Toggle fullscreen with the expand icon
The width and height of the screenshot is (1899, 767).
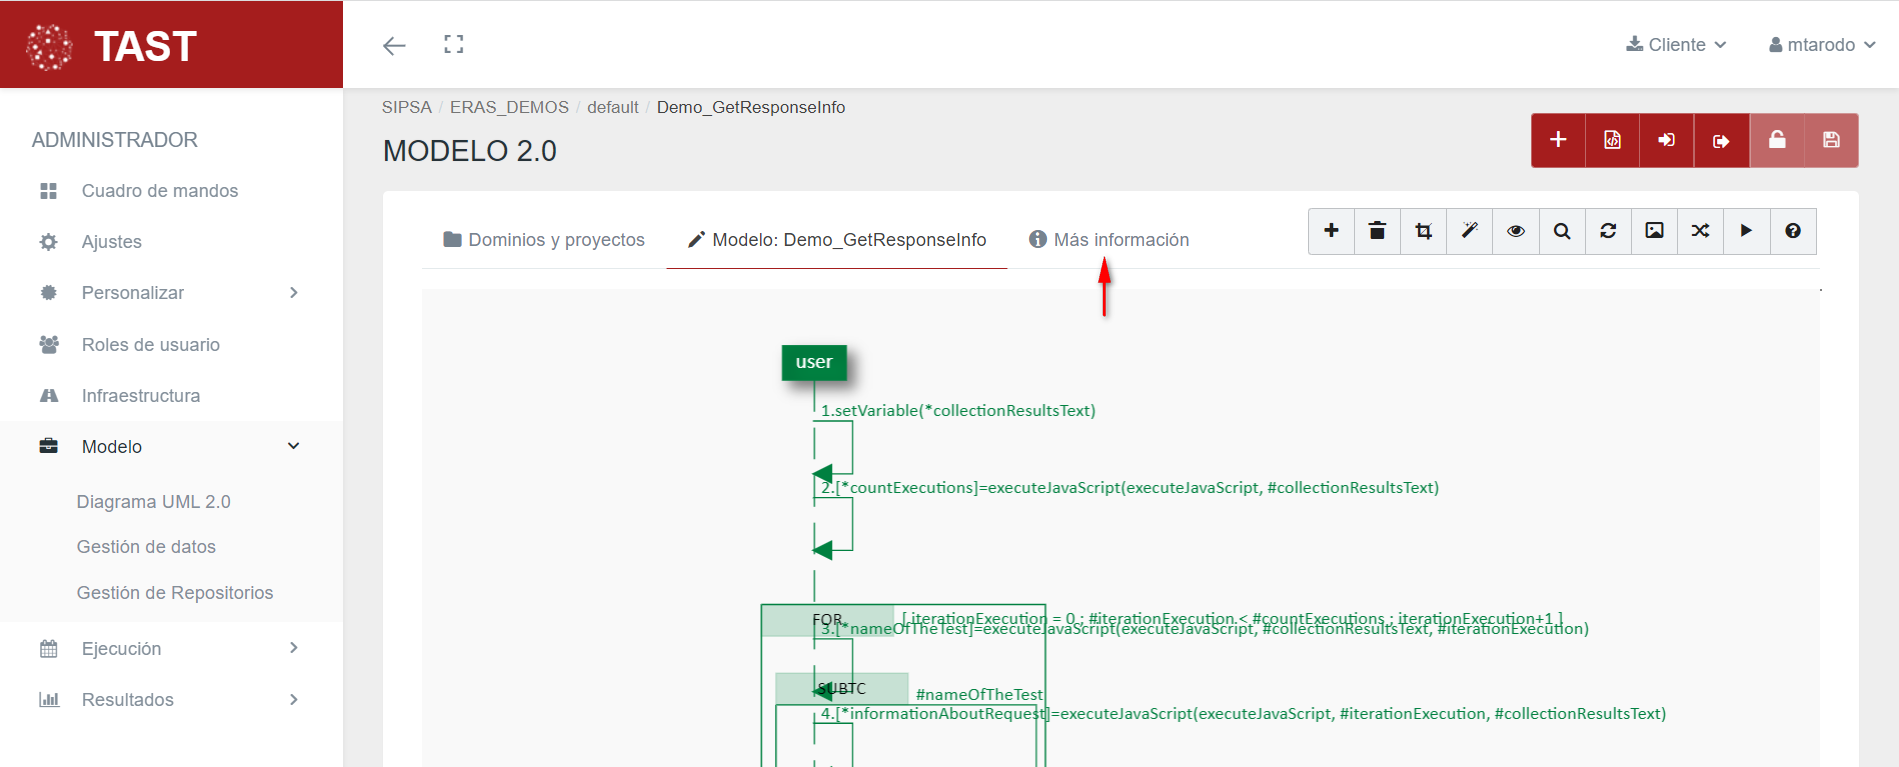point(454,44)
